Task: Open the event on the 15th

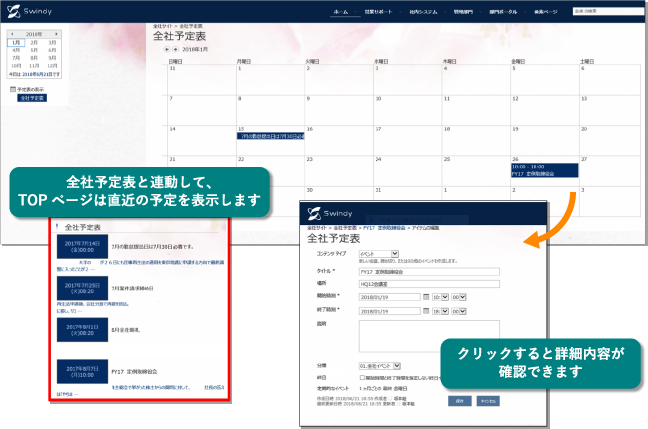Action: 270,136
